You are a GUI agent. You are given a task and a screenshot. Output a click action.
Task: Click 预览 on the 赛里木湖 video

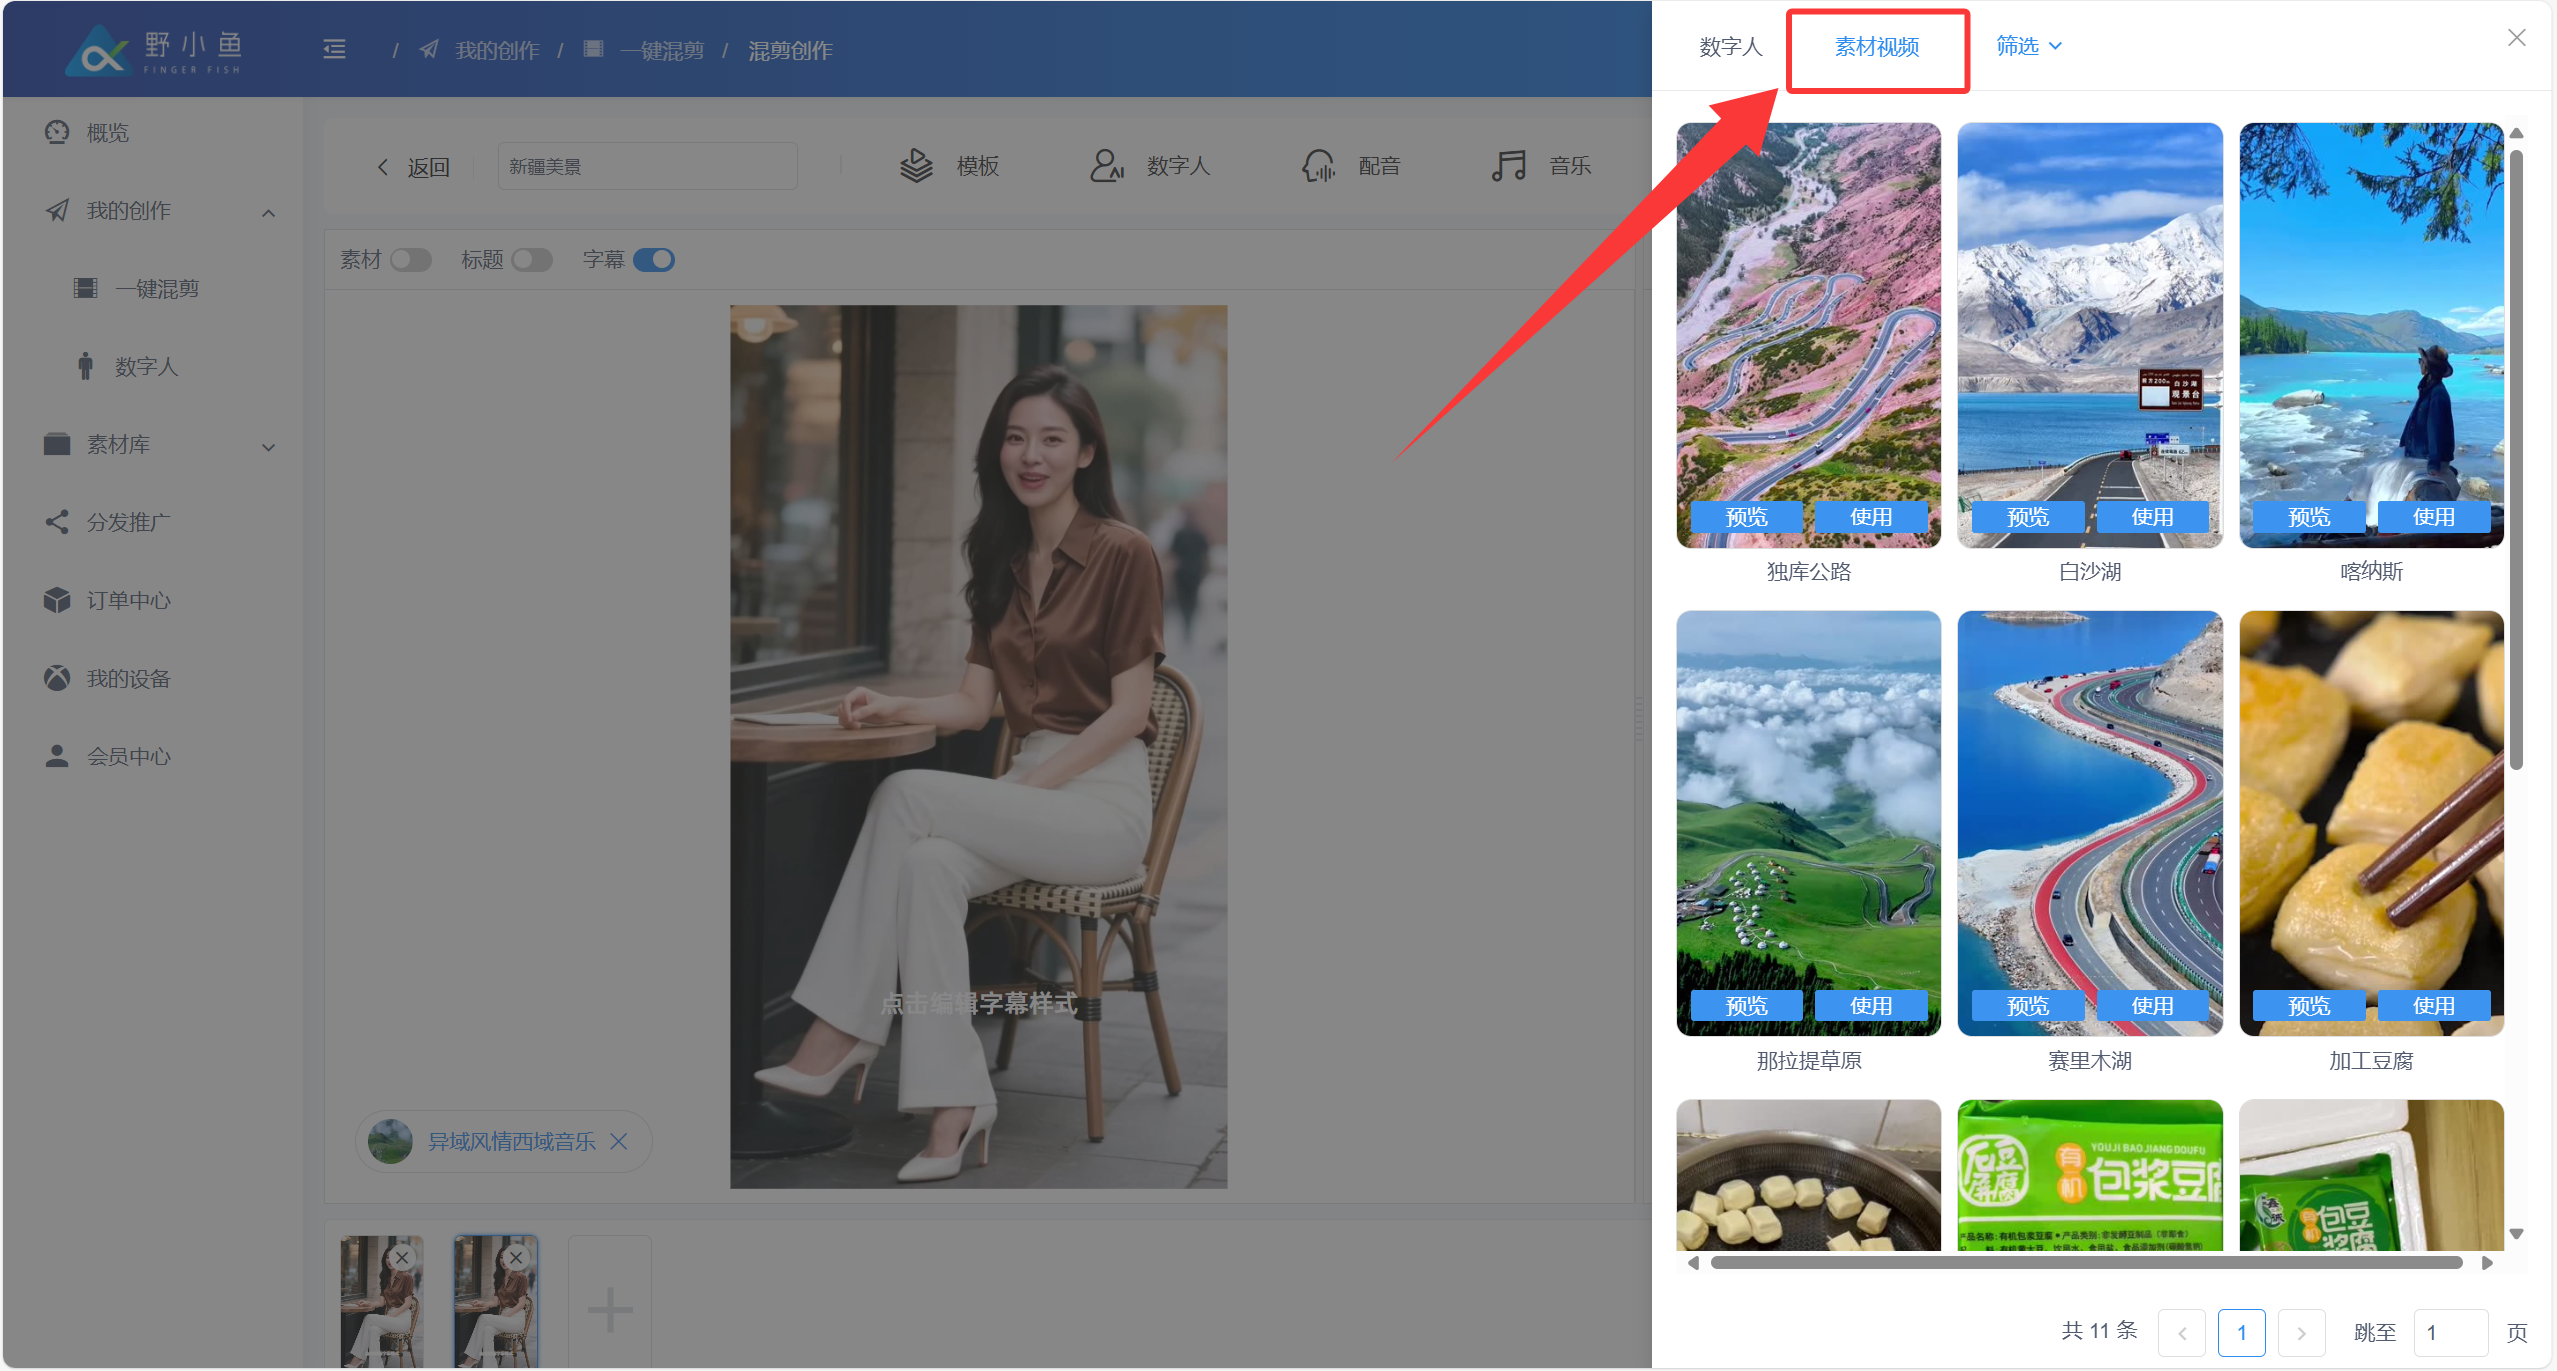pyautogui.click(x=2027, y=1006)
